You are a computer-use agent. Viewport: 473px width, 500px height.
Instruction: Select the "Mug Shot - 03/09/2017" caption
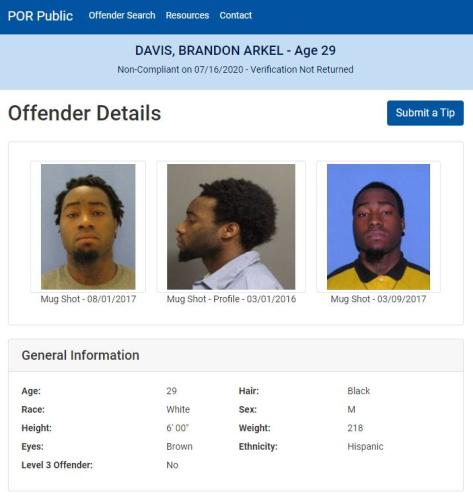coord(378,299)
